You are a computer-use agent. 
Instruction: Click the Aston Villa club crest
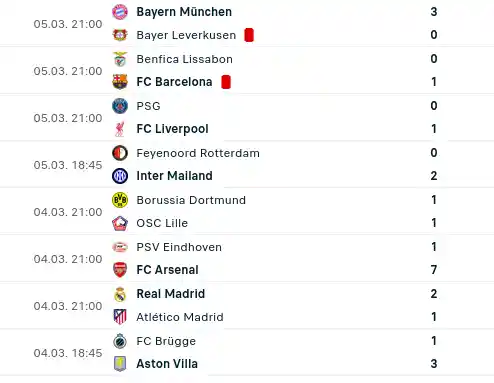[x=120, y=364]
